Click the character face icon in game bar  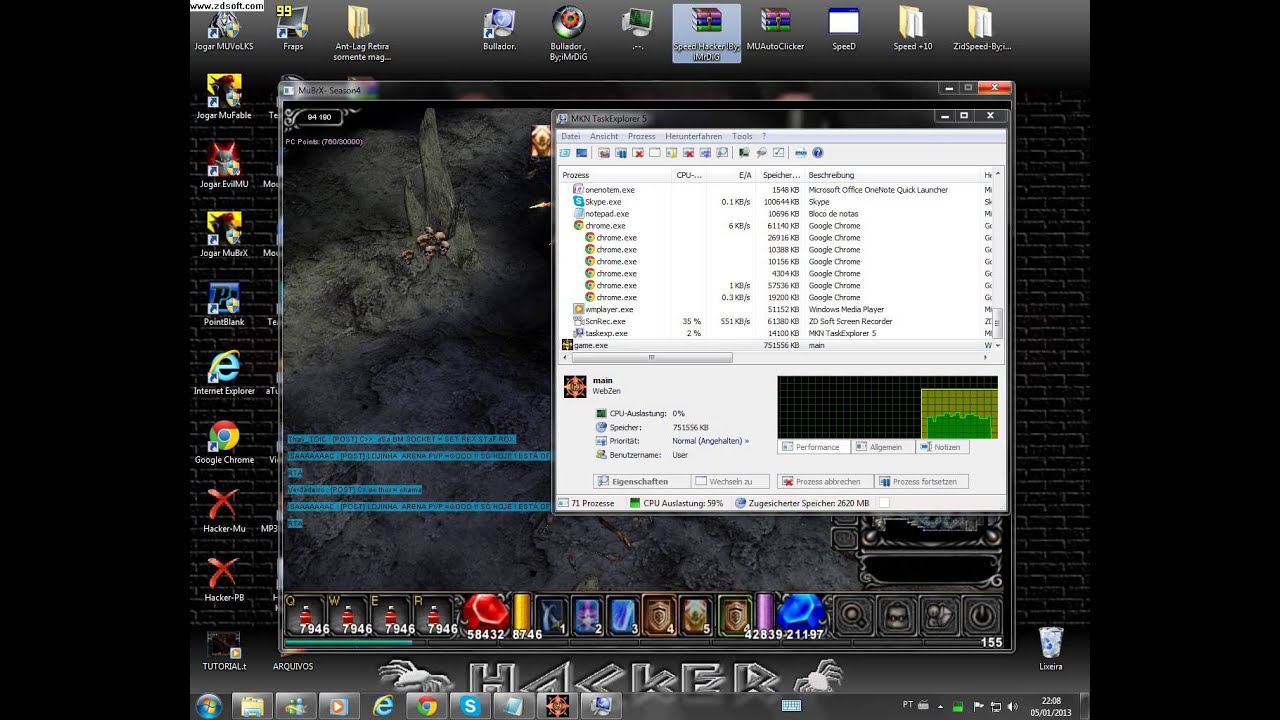point(897,615)
